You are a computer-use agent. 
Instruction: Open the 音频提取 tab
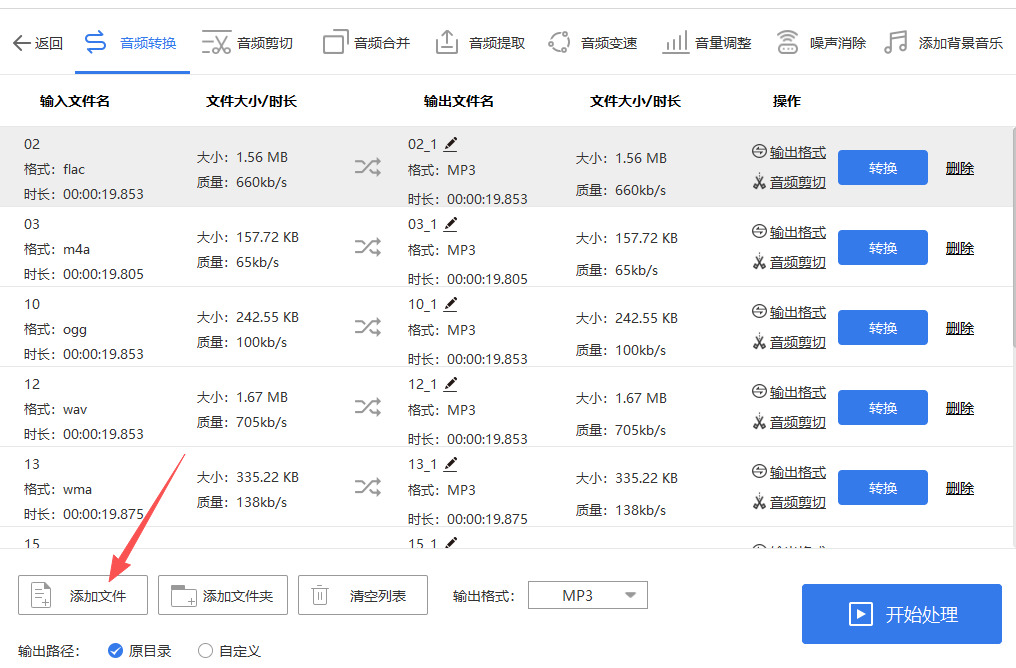point(480,43)
